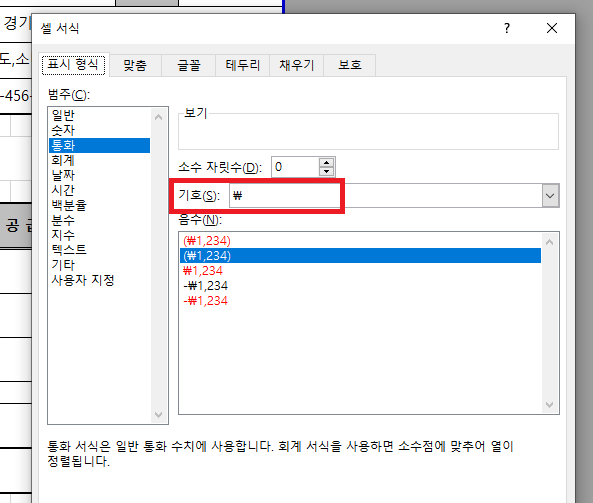Click the help question mark button
Viewport: 593px width, 503px height.
click(x=507, y=28)
